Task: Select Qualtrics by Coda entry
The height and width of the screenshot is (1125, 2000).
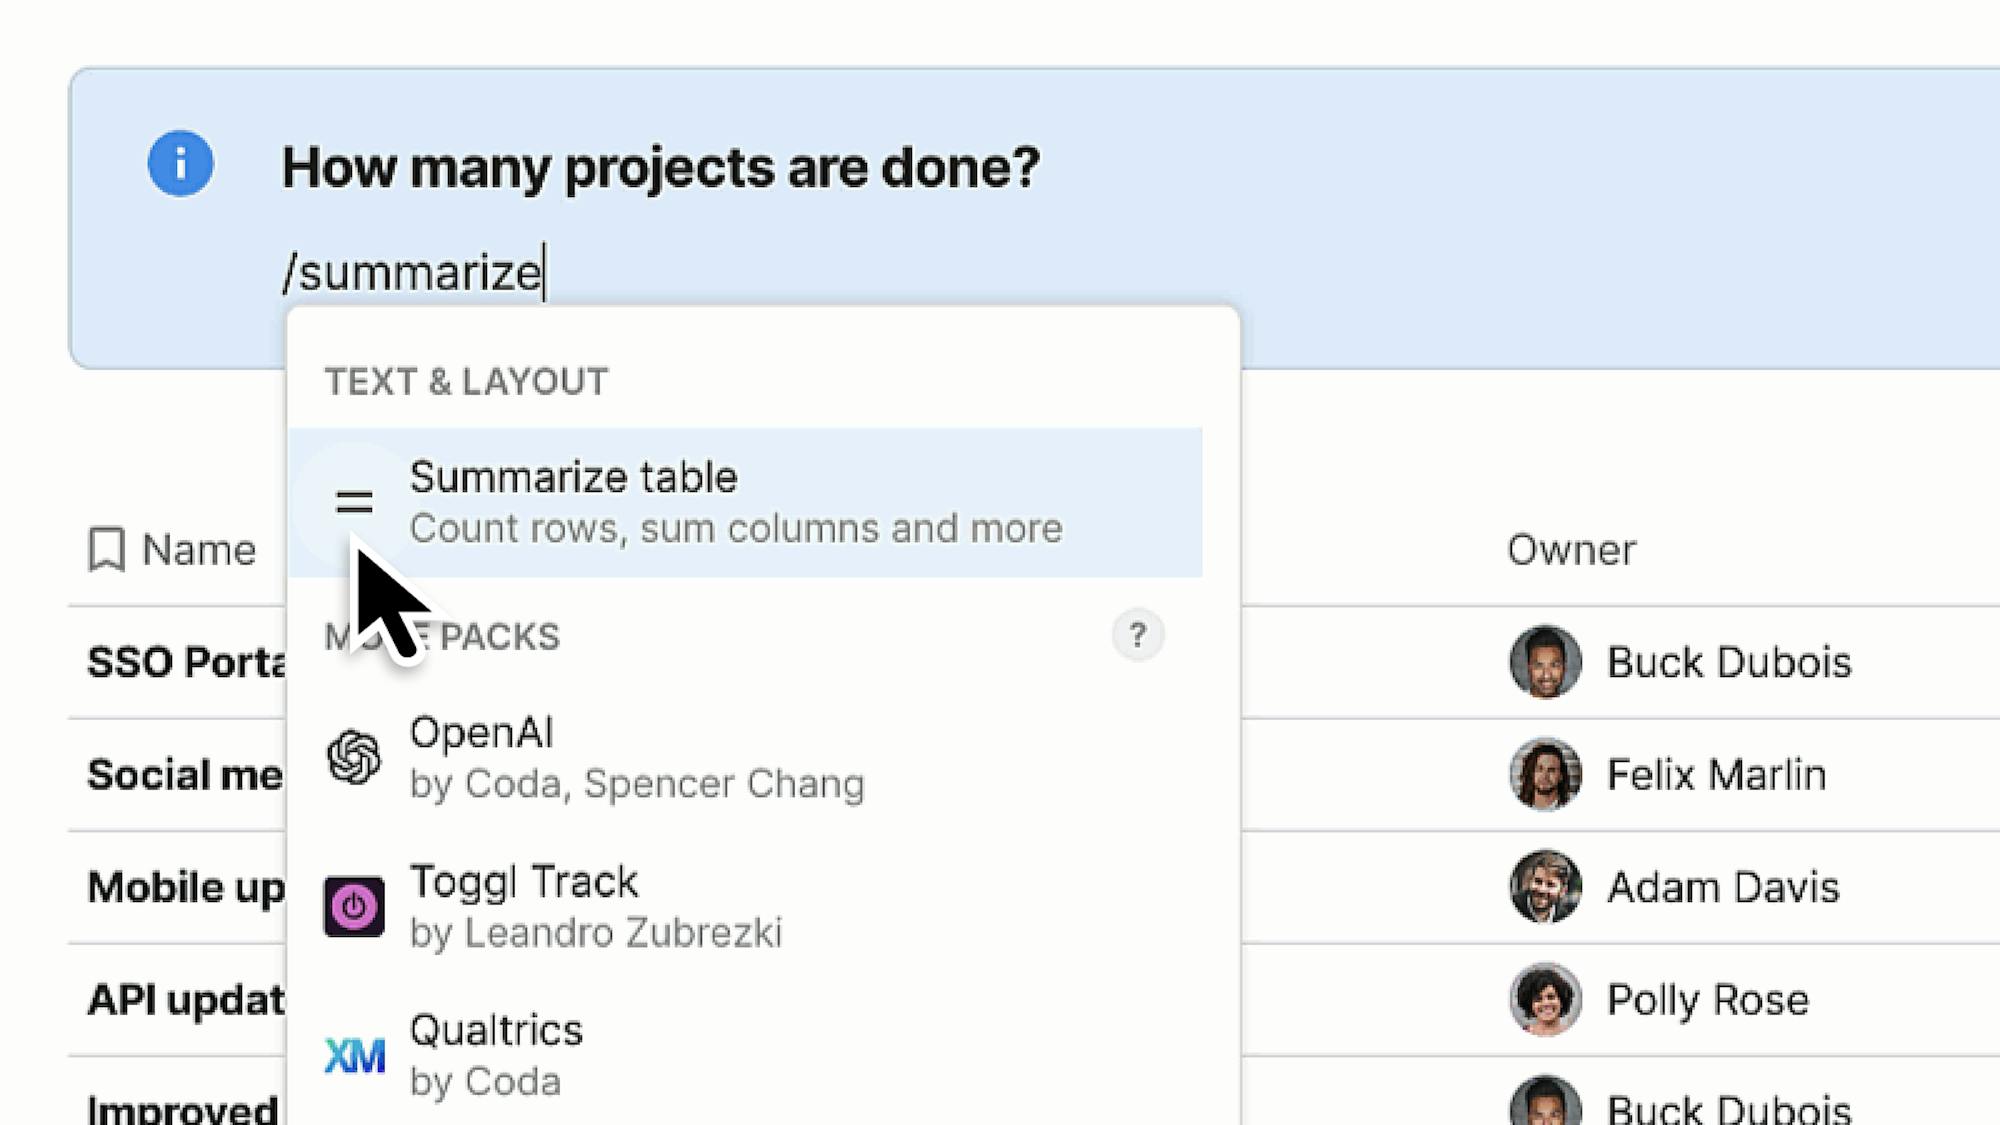Action: (x=496, y=1056)
